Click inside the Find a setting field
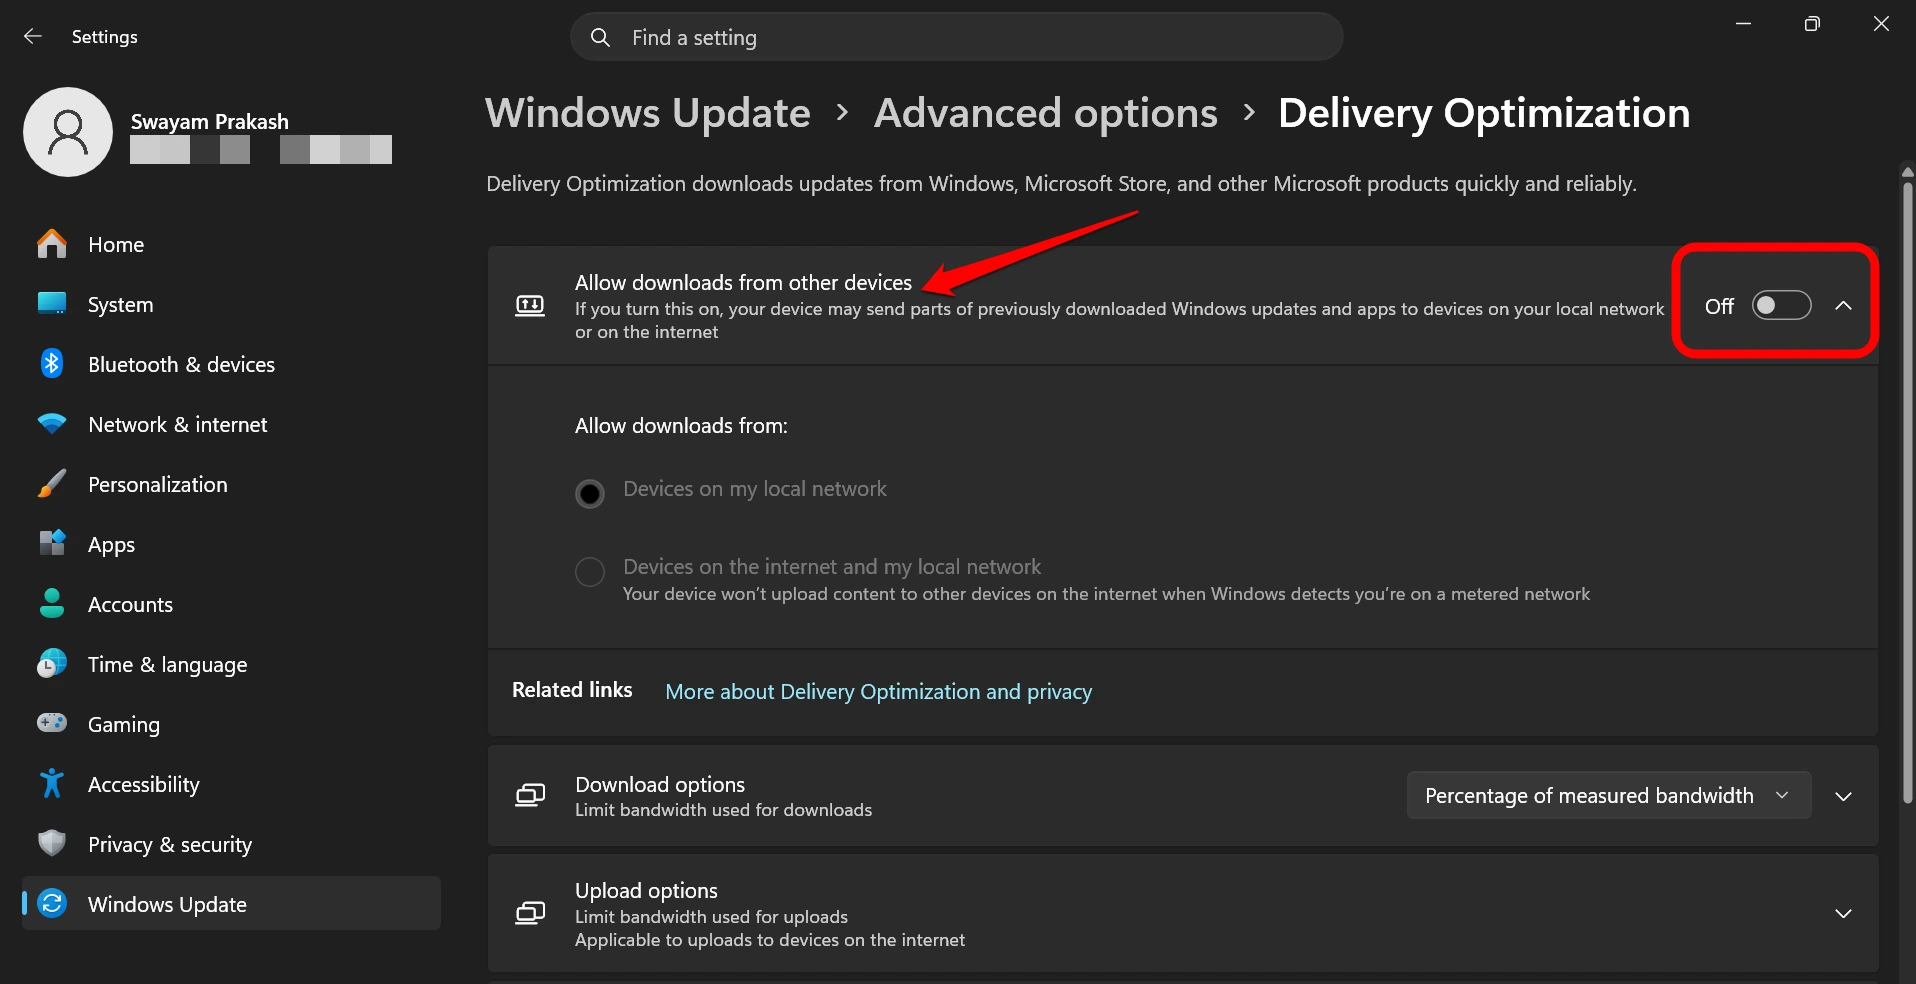The height and width of the screenshot is (984, 1916). [x=955, y=37]
